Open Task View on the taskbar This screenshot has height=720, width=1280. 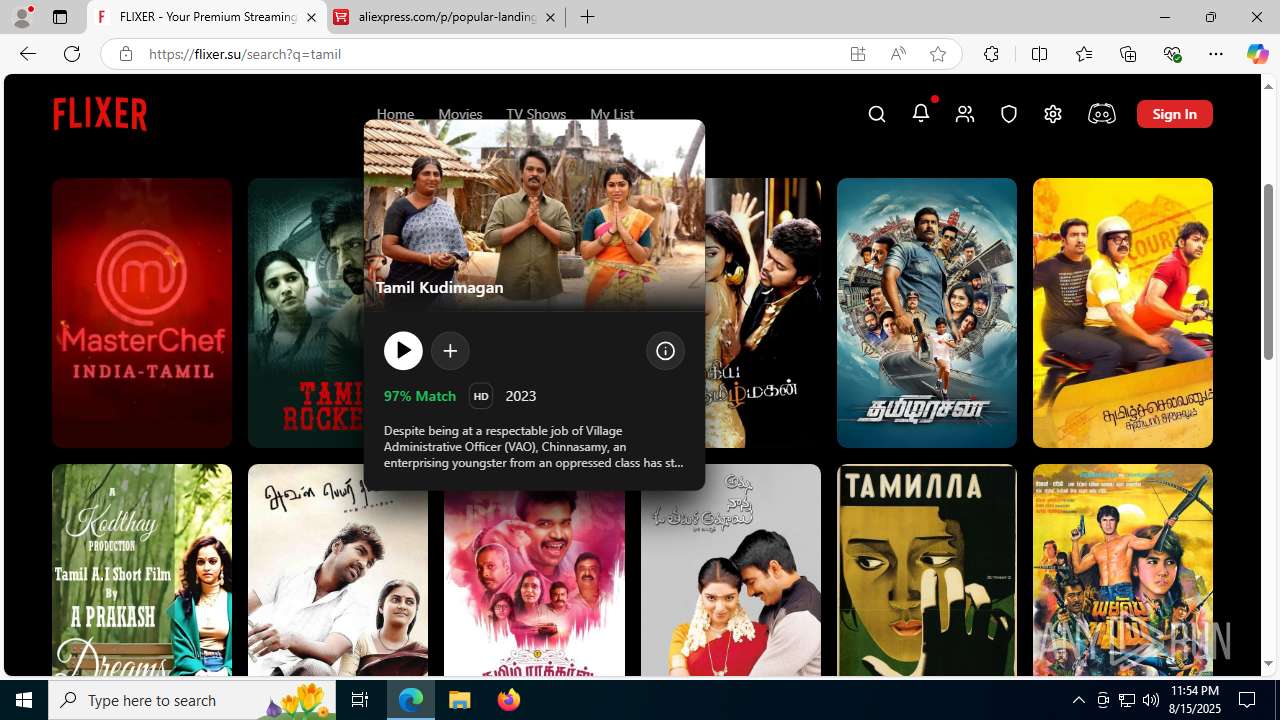click(360, 700)
